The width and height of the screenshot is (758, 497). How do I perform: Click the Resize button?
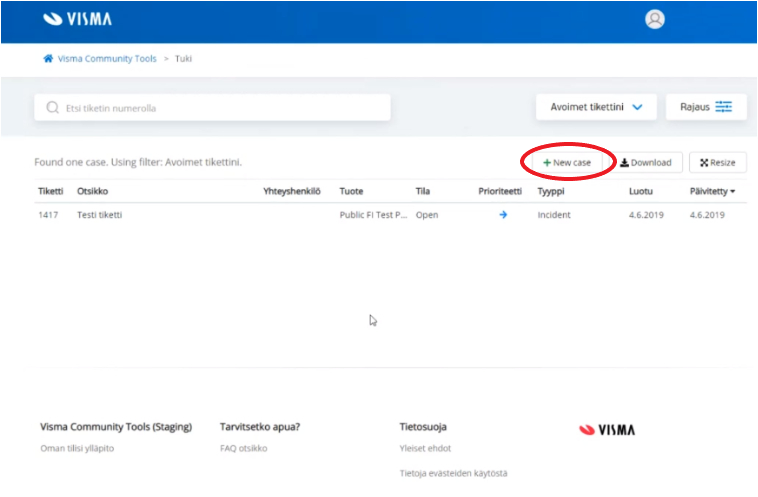(718, 162)
